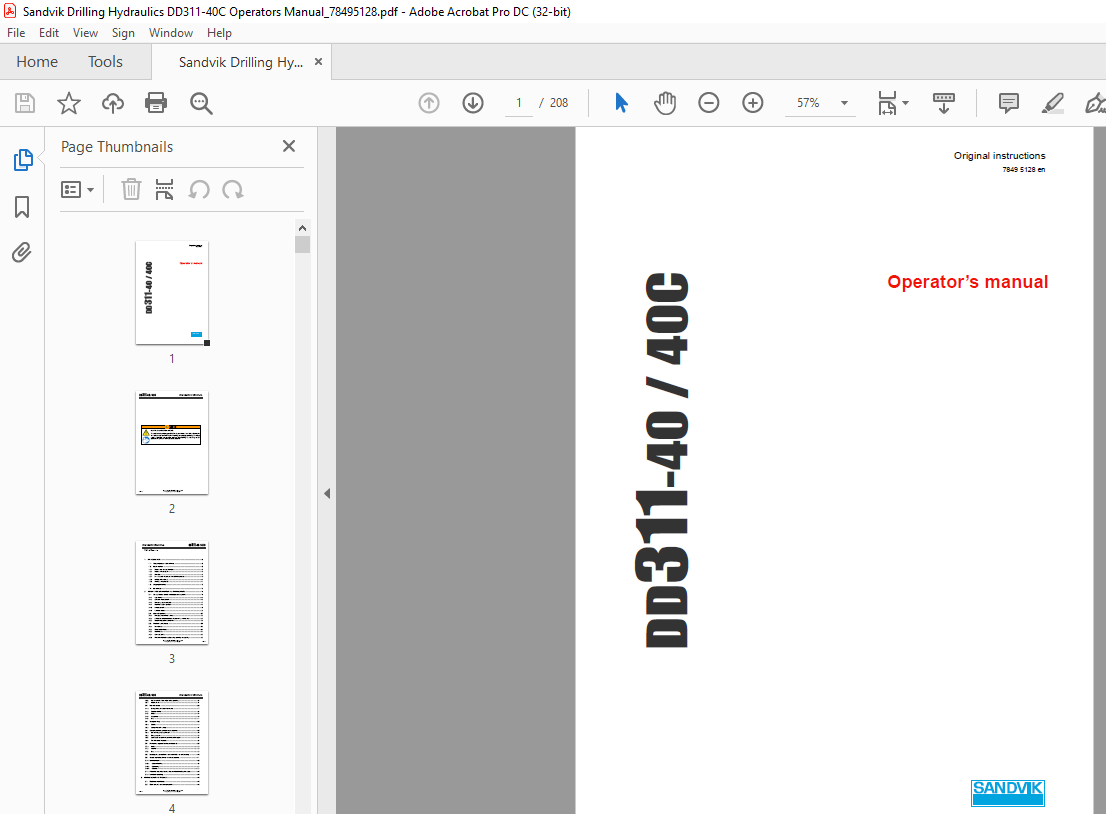Screen dimensions: 1106x814
Task: Click the page number input field
Action: coord(518,103)
